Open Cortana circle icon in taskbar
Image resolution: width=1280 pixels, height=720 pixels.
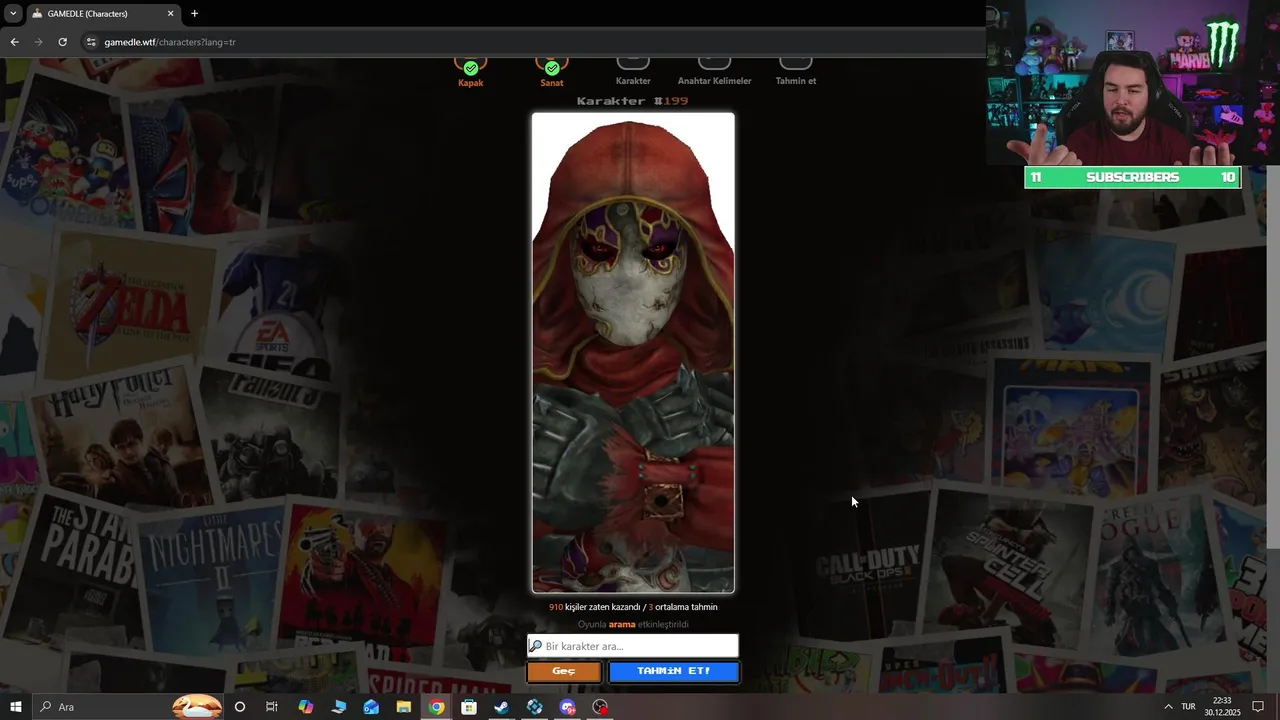click(240, 707)
